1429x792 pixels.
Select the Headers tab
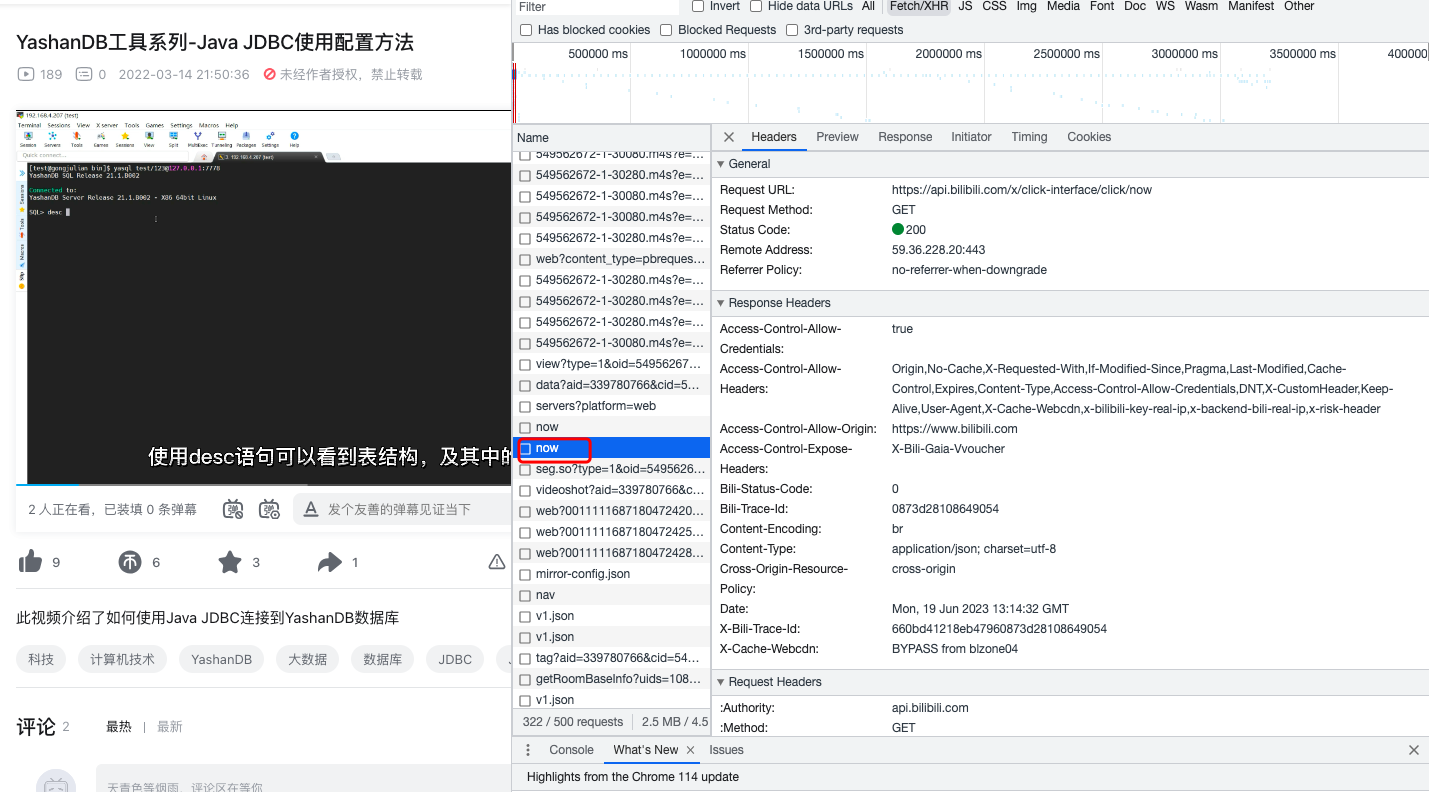tap(774, 137)
